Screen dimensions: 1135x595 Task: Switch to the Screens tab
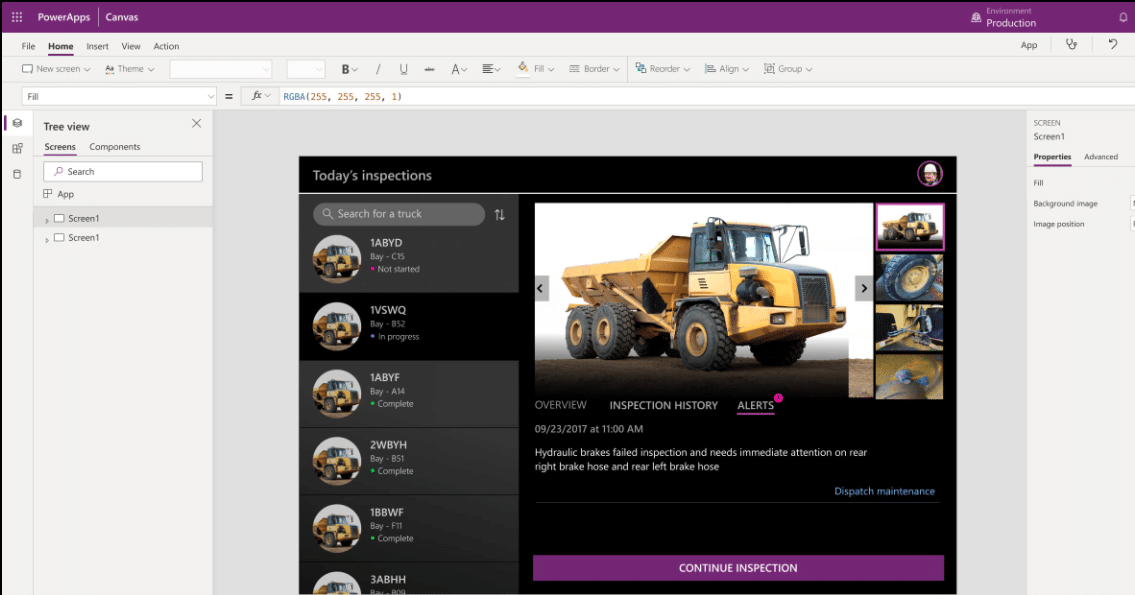pyautogui.click(x=60, y=147)
